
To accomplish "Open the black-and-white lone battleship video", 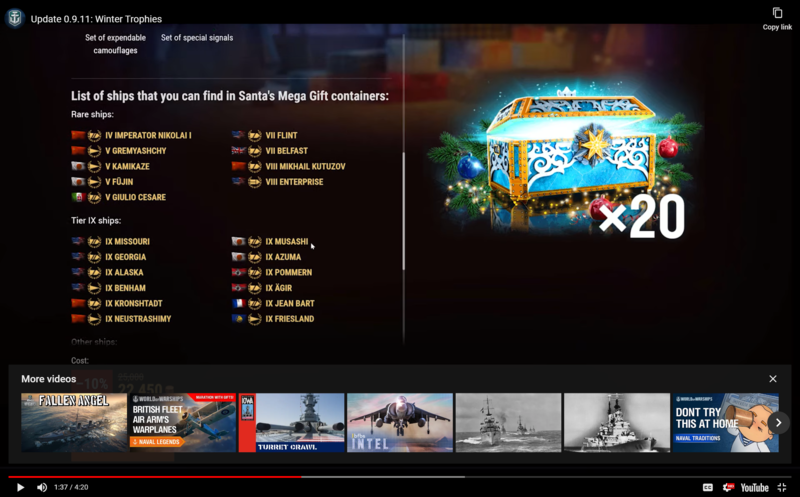I will (617, 423).
